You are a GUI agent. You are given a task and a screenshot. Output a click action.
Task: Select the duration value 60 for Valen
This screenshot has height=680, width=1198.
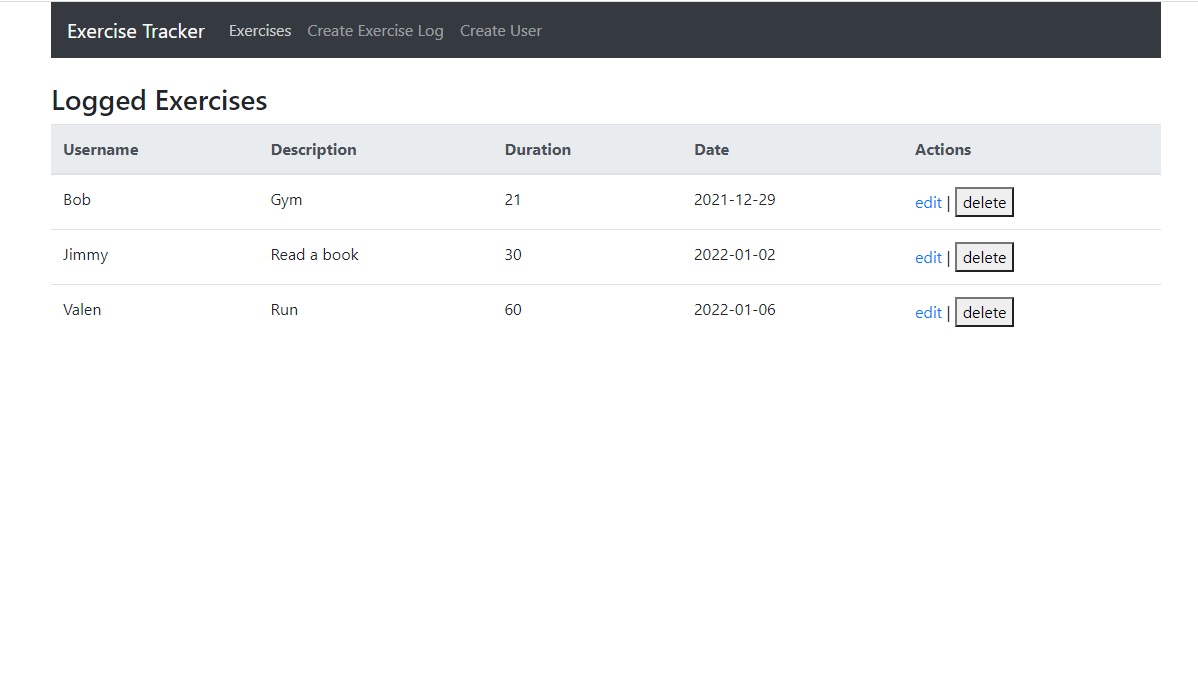point(512,309)
